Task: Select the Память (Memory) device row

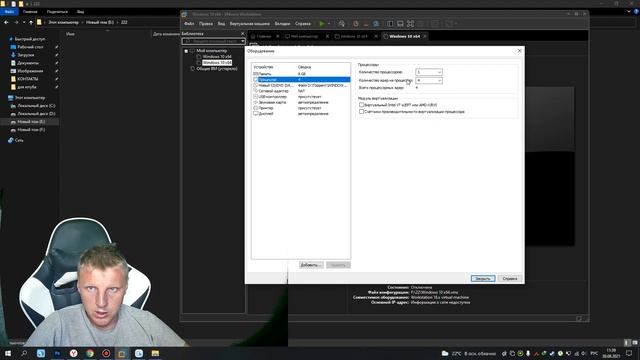Action: point(301,74)
